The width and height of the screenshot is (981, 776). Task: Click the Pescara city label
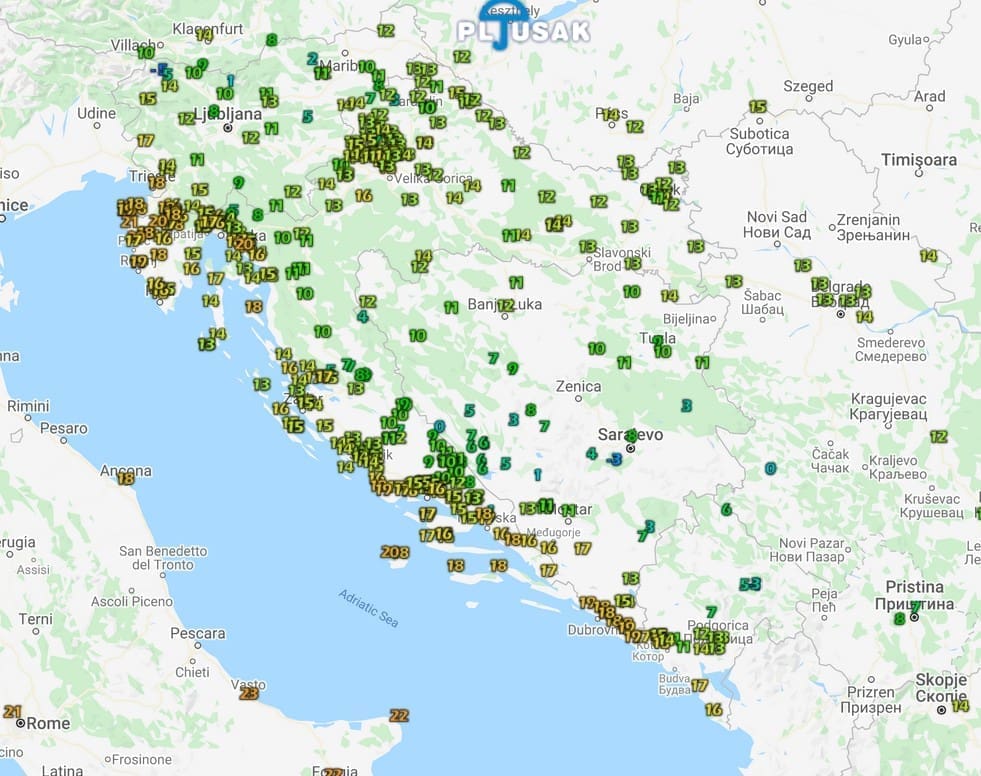[x=197, y=633]
